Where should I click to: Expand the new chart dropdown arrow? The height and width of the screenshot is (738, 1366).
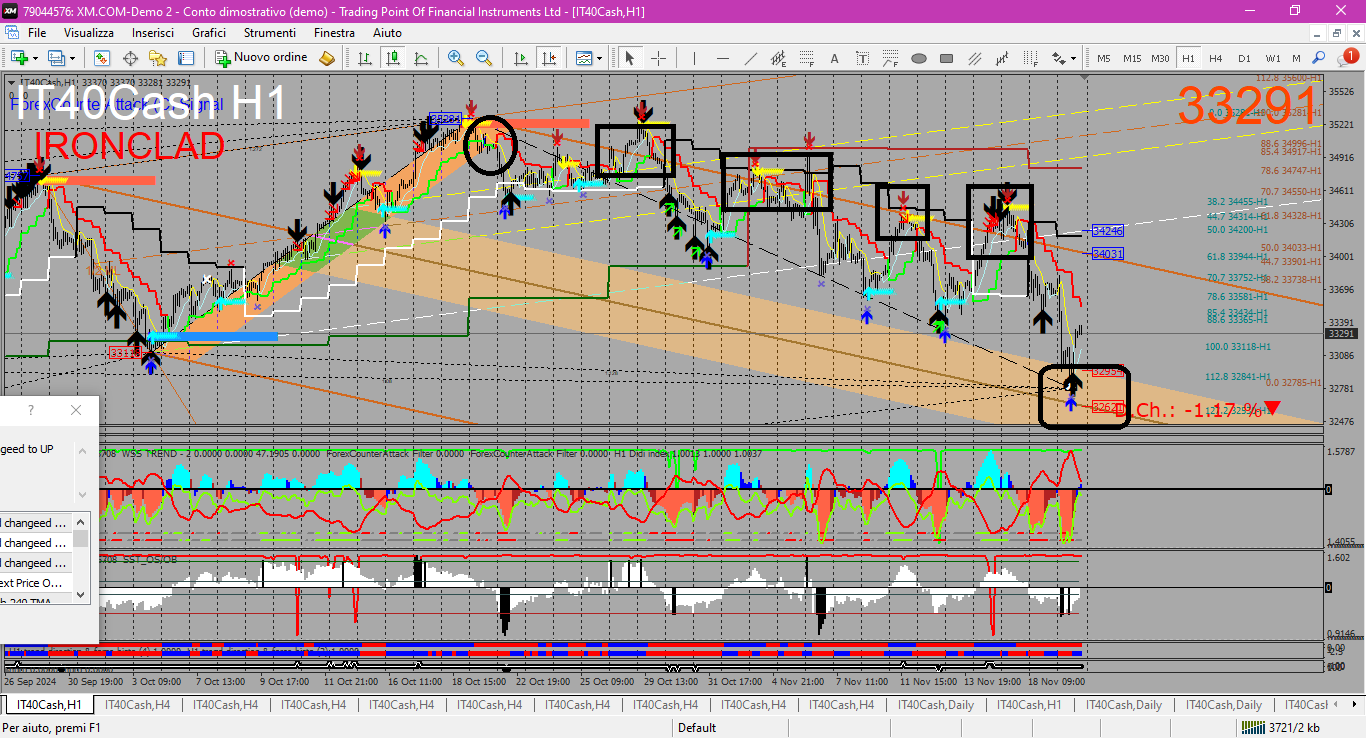tap(35, 58)
